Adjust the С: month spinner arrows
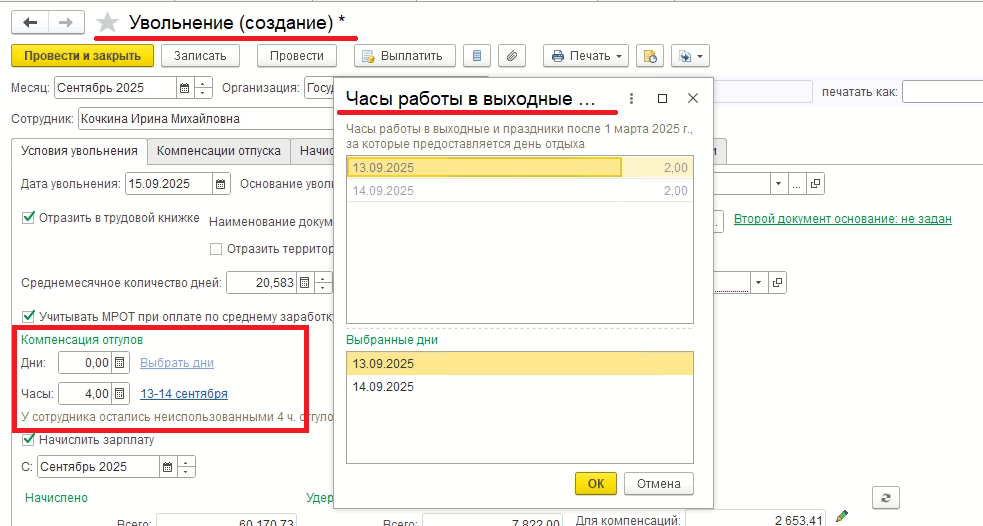 (x=186, y=466)
